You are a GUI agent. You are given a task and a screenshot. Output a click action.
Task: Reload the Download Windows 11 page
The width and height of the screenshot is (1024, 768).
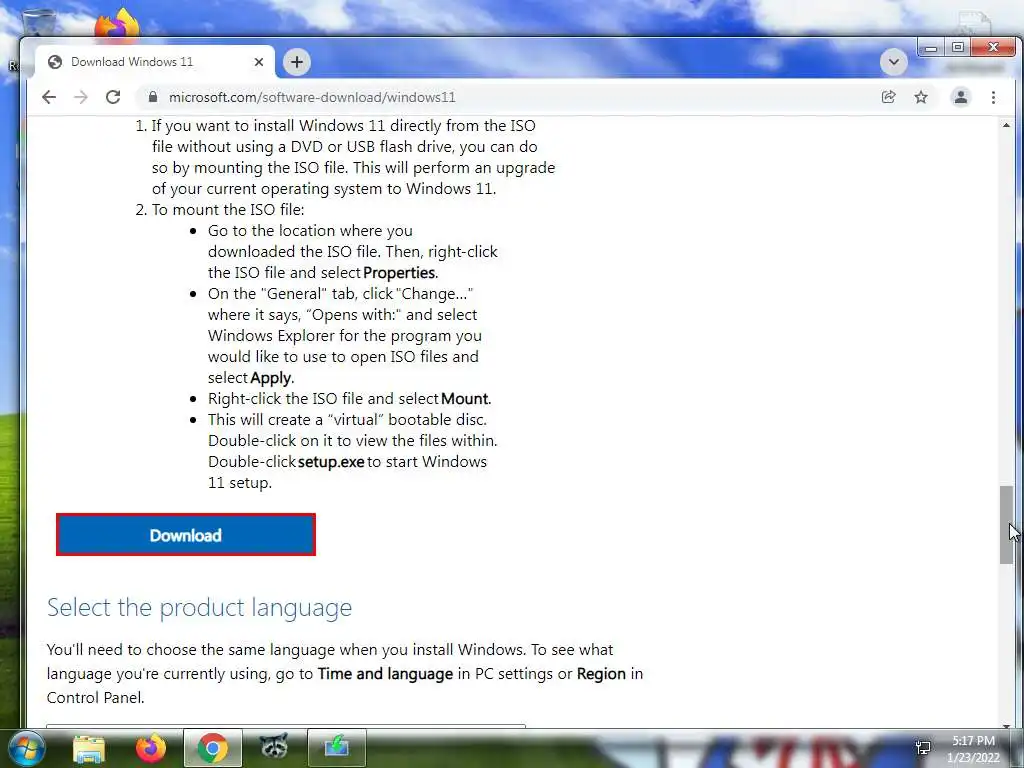point(113,97)
